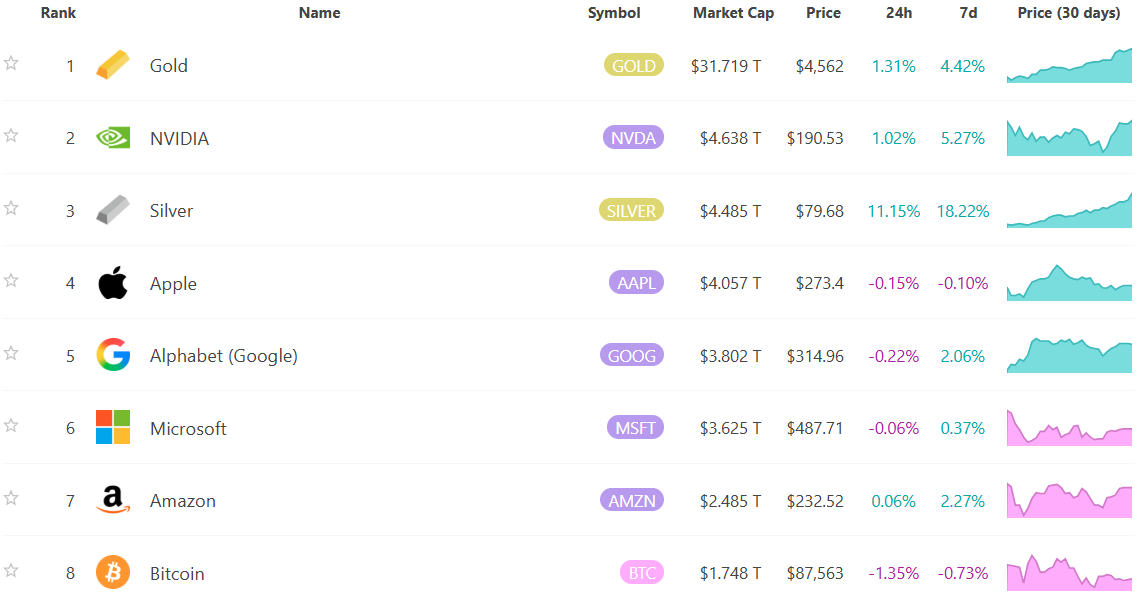Click the BTC symbol badge

(x=642, y=572)
